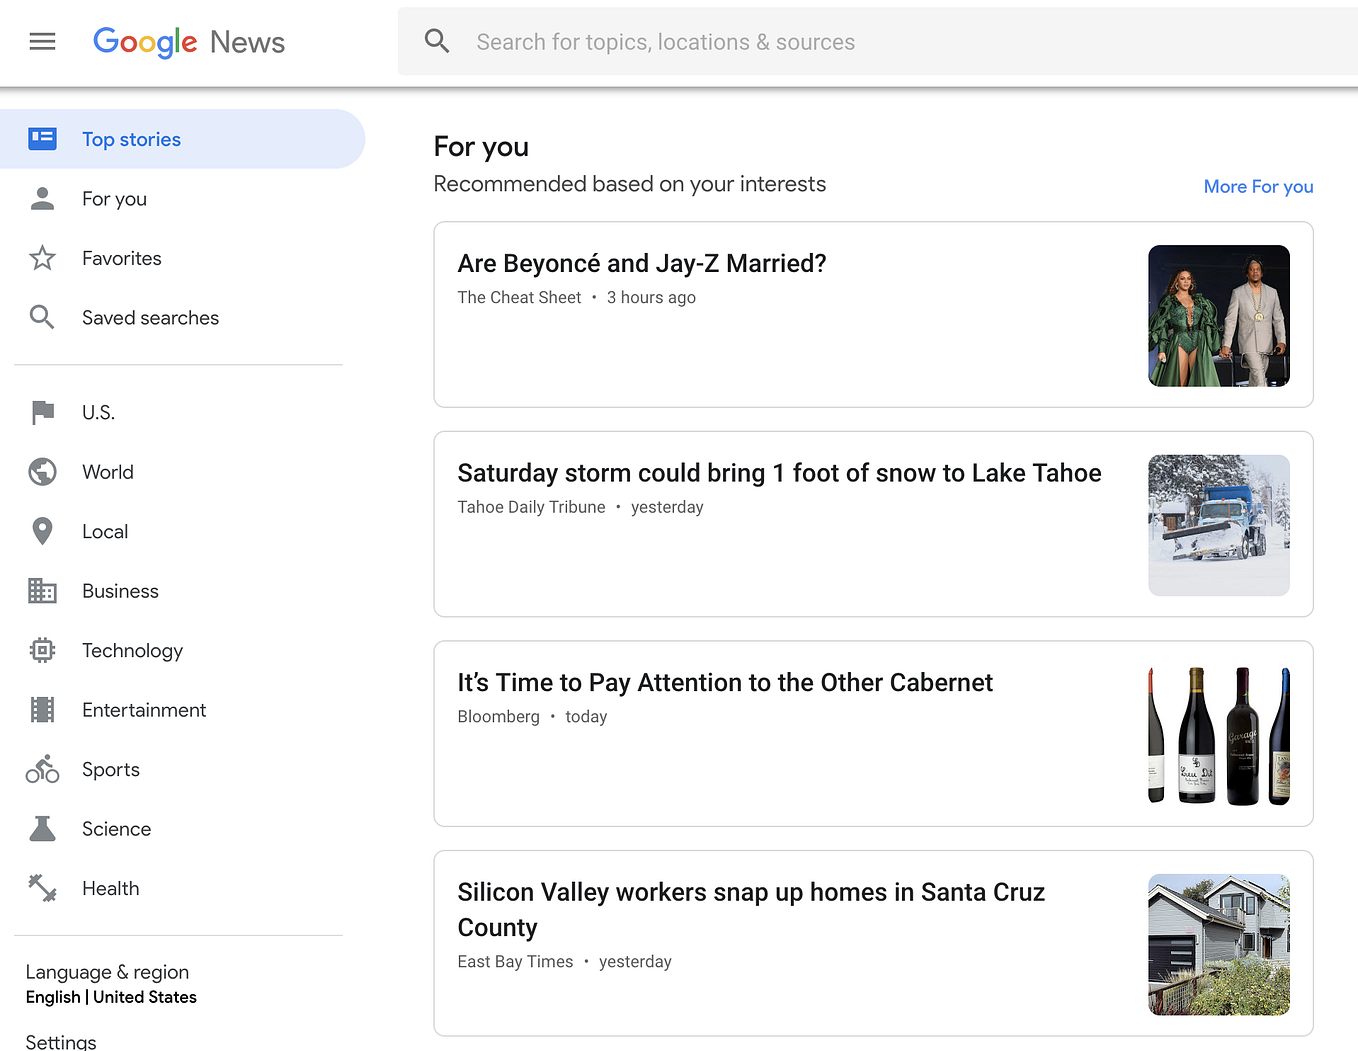Click the Health dumbbell icon
The width and height of the screenshot is (1358, 1051).
[42, 888]
